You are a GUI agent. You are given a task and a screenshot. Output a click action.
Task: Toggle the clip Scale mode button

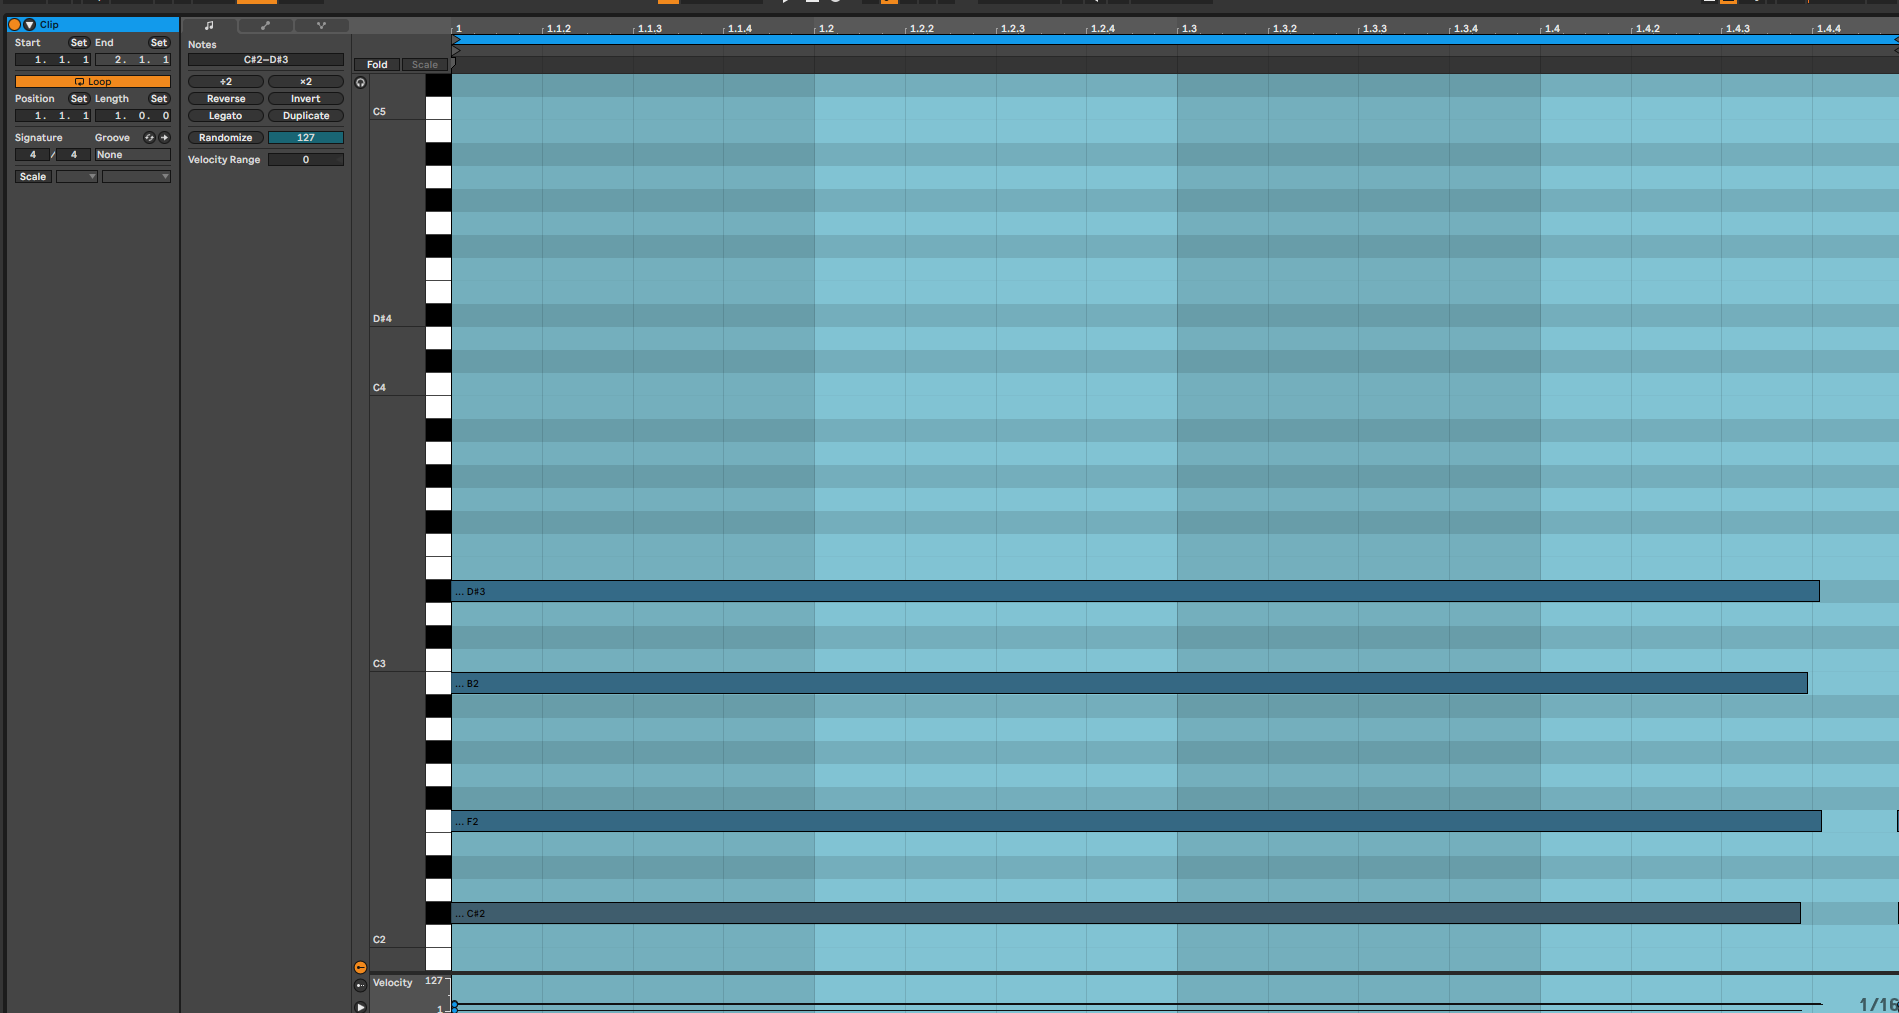pos(33,177)
